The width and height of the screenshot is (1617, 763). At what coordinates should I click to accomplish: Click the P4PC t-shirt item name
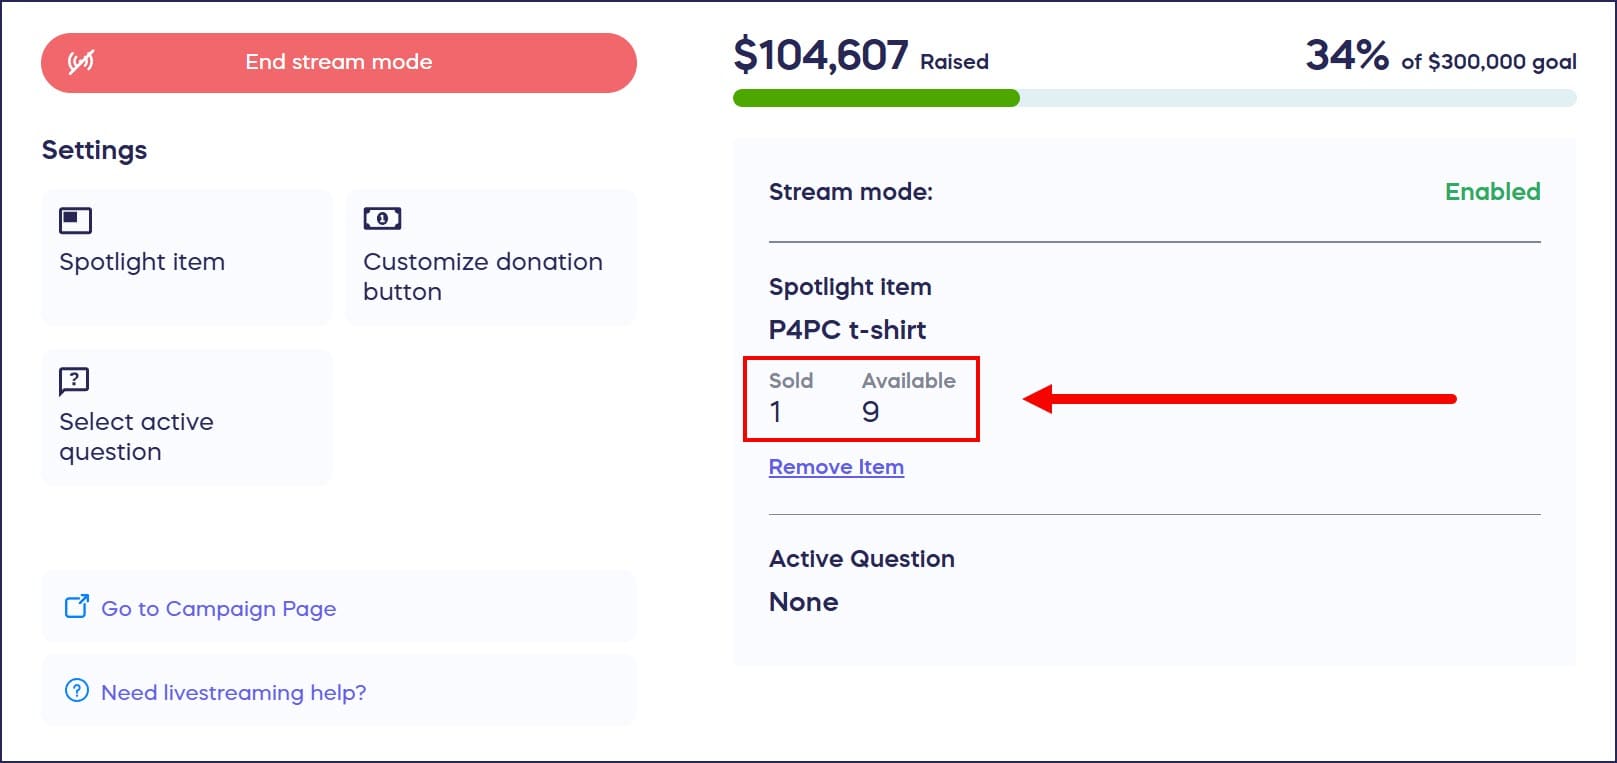pyautogui.click(x=847, y=330)
